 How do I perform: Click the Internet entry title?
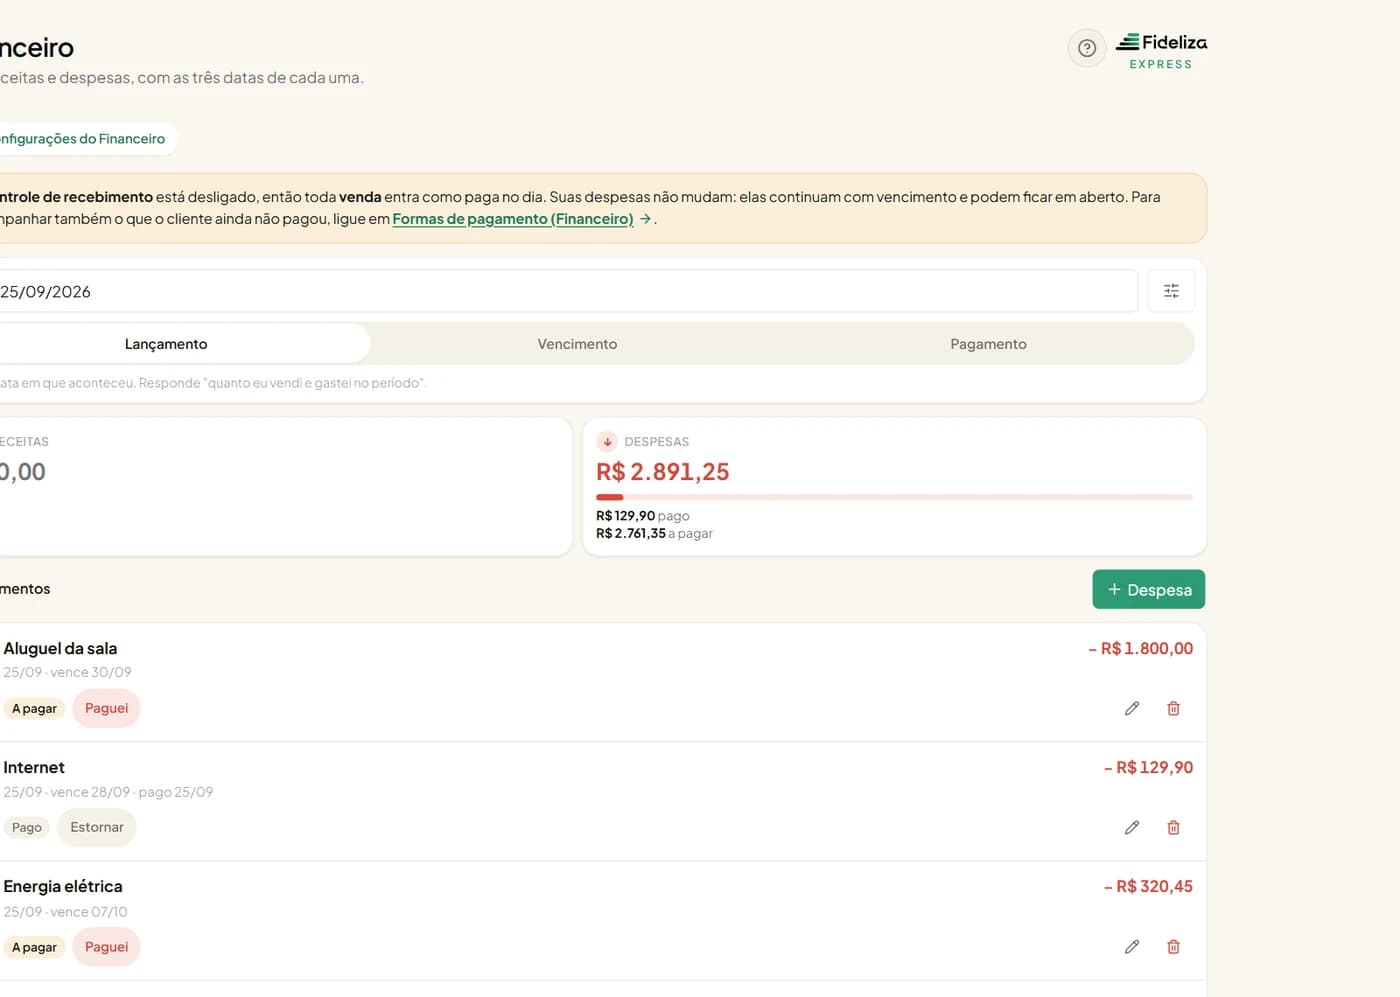[x=34, y=768]
